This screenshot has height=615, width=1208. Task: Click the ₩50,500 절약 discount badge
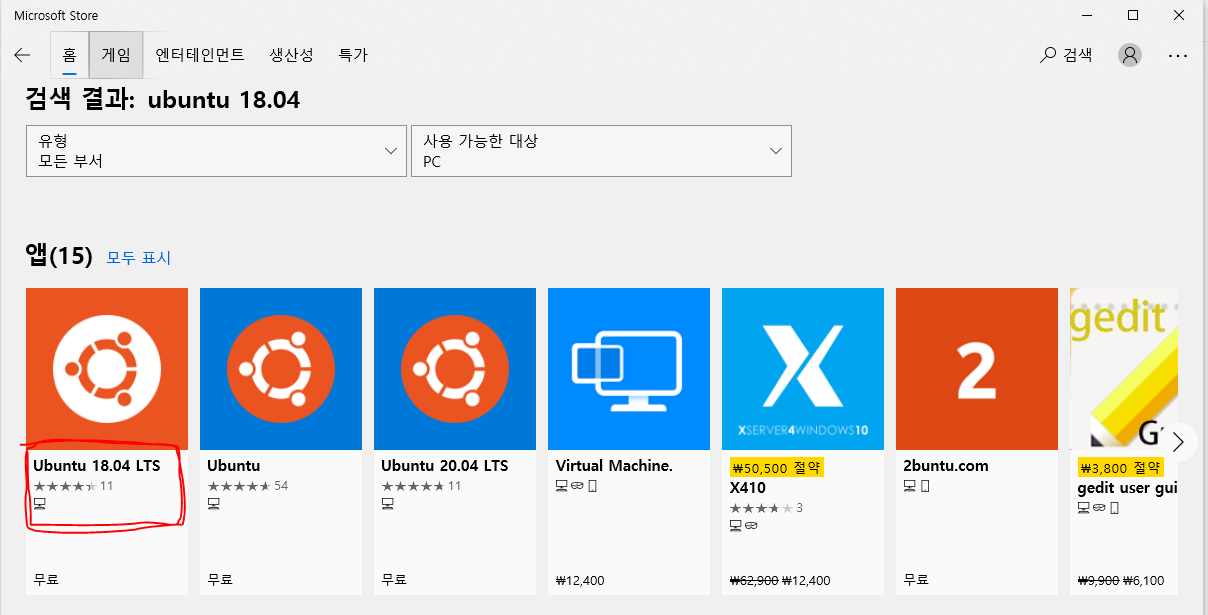(x=776, y=467)
